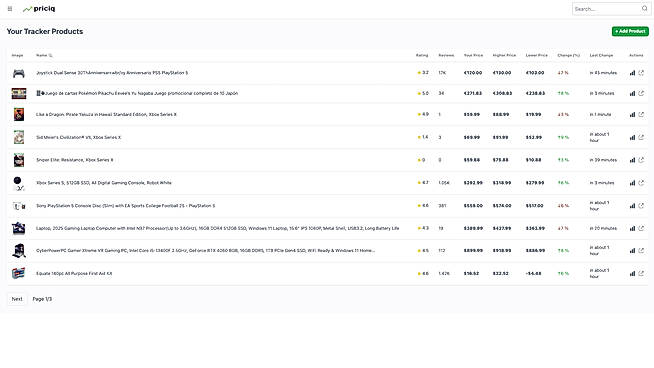The height and width of the screenshot is (368, 654).
Task: Click the Add Product button
Action: pos(630,31)
